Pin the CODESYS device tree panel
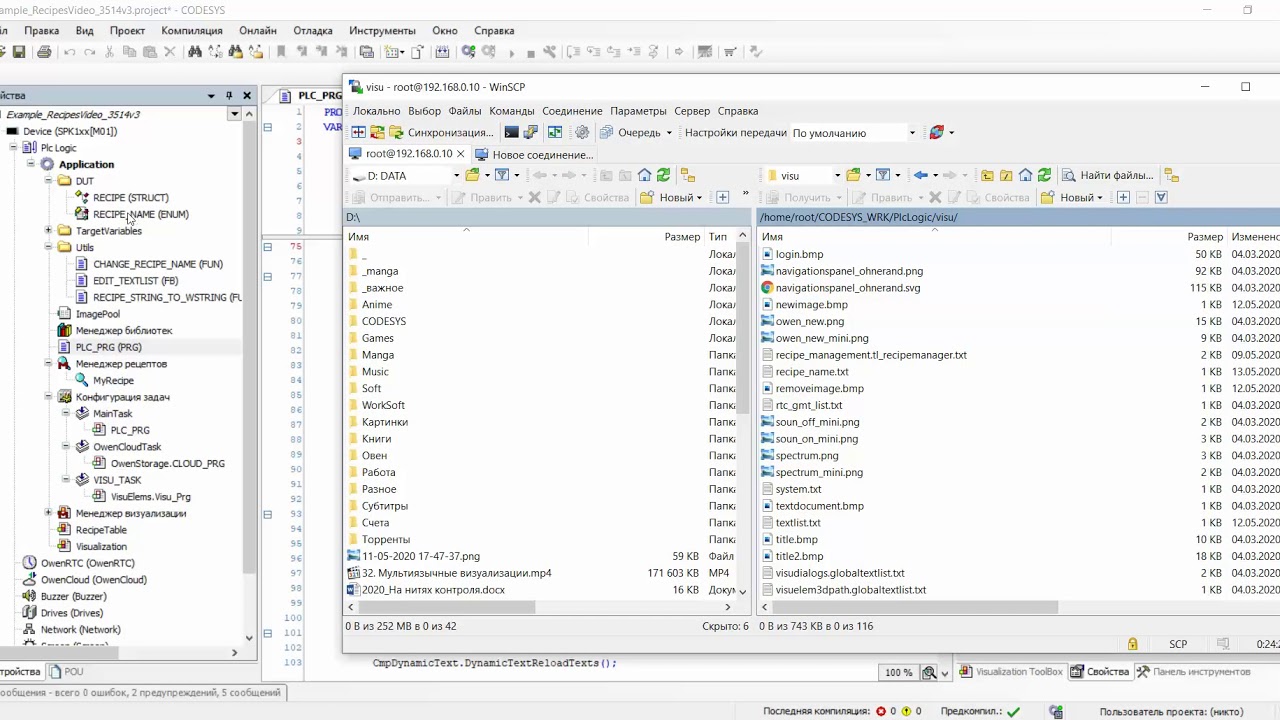The height and width of the screenshot is (720, 1280). pos(229,95)
